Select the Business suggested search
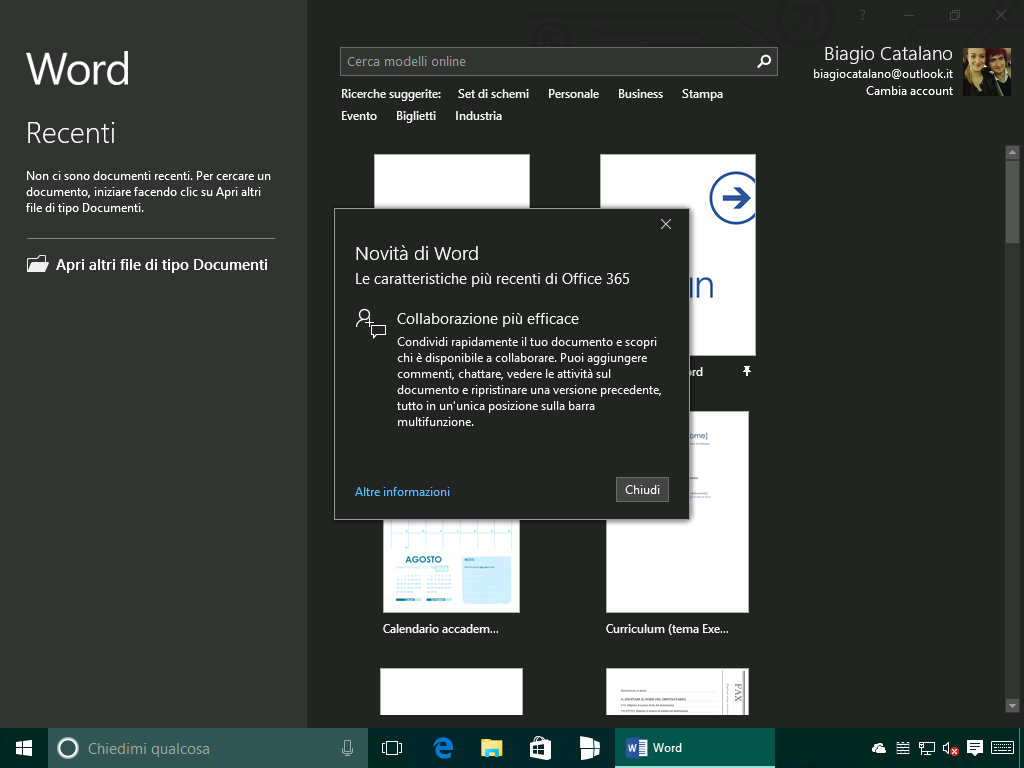 640,94
